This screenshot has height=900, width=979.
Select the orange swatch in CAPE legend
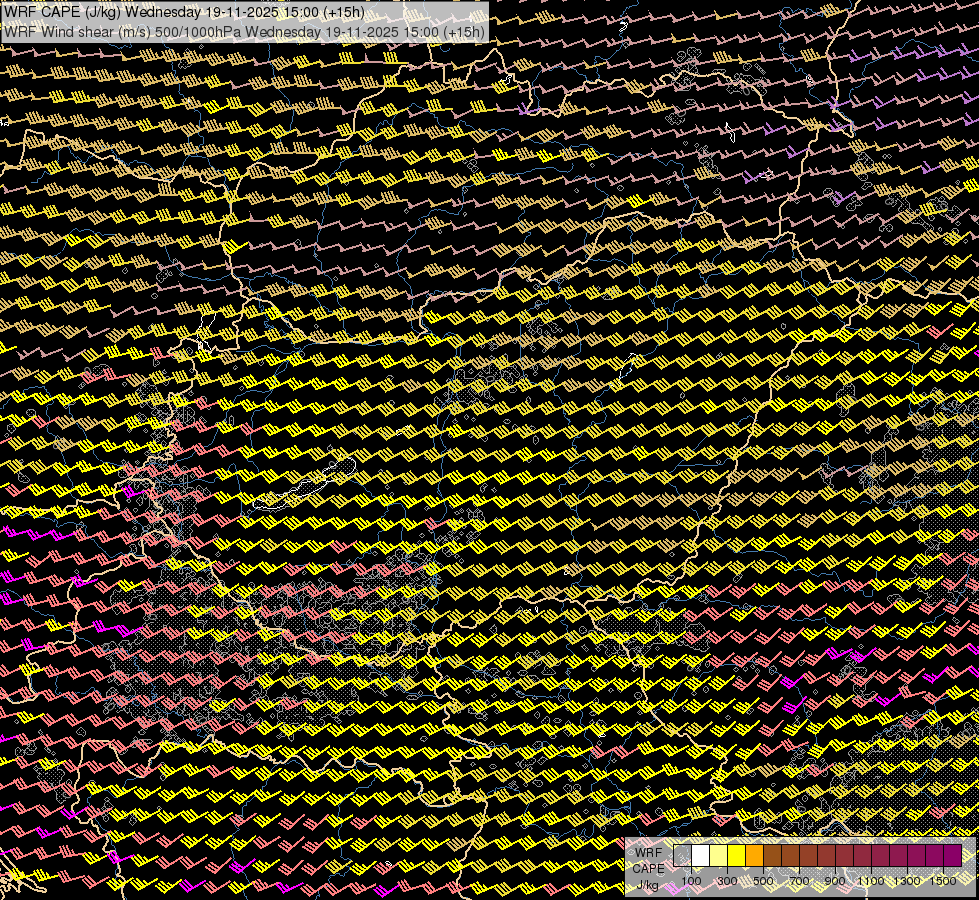coord(755,856)
